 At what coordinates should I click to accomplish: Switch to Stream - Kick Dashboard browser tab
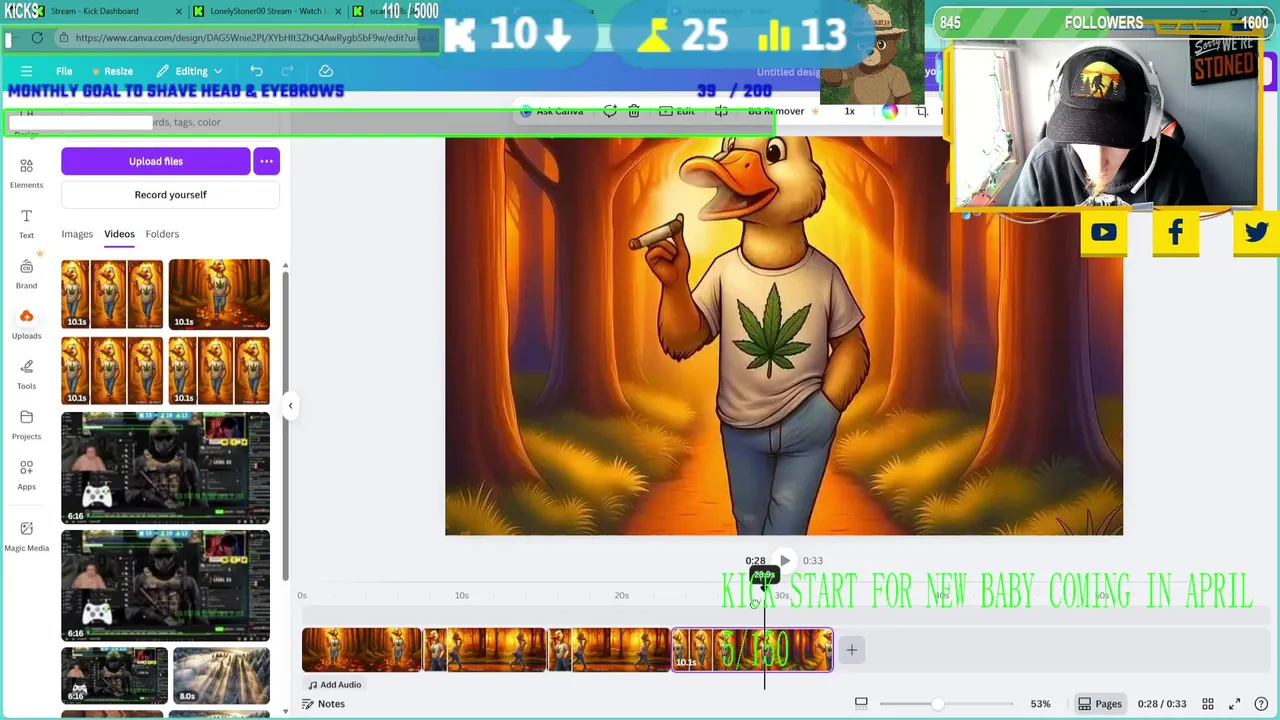click(x=95, y=11)
